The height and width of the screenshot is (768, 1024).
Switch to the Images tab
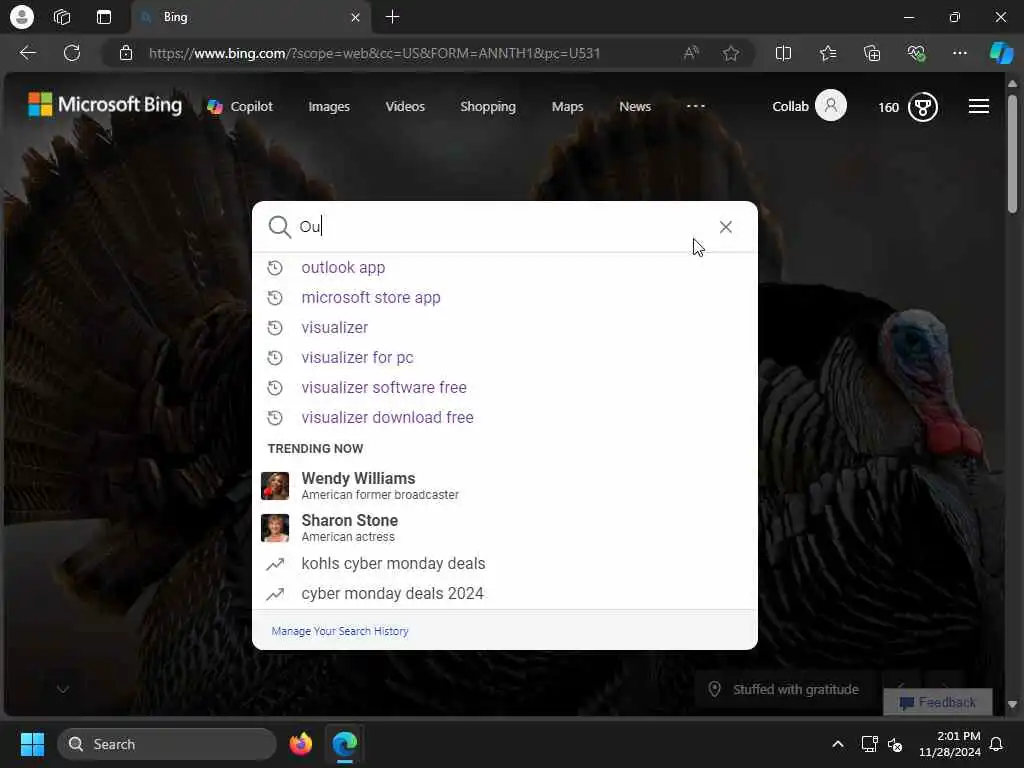[x=328, y=106]
